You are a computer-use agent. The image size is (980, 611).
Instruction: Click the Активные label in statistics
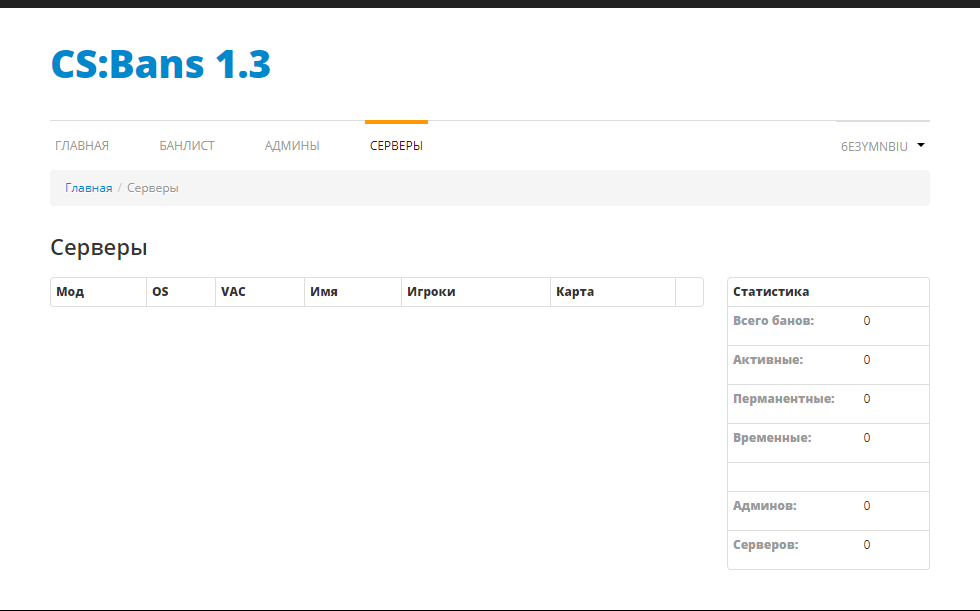point(768,360)
